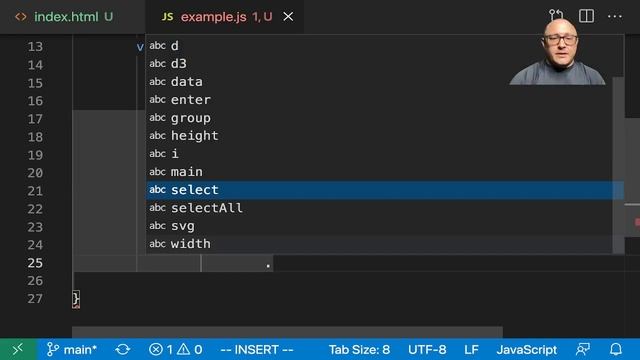Screen dimensions: 640x360
Task: Click the horizontal scrollbar under the editor
Action: point(287,331)
